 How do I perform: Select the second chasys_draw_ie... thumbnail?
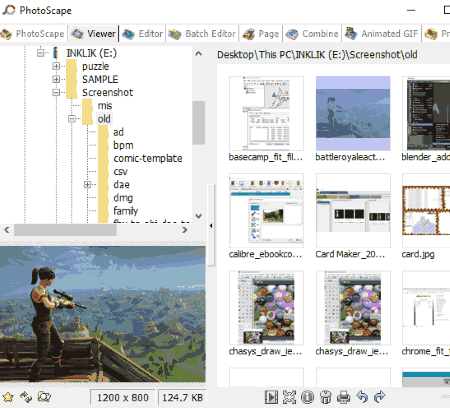coord(353,308)
